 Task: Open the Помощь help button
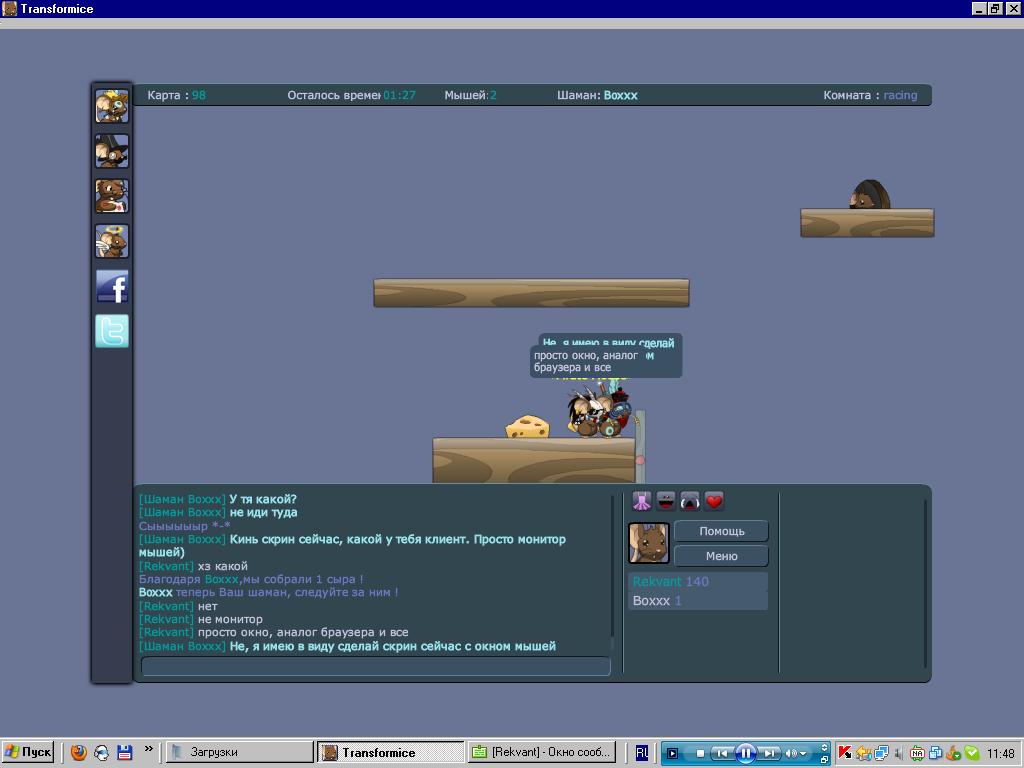click(x=721, y=531)
